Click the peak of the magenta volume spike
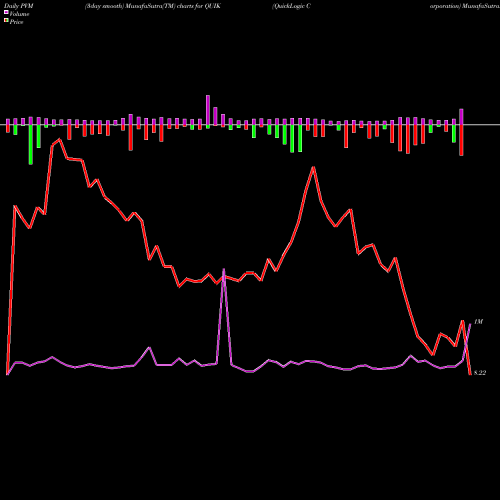 coord(224,269)
